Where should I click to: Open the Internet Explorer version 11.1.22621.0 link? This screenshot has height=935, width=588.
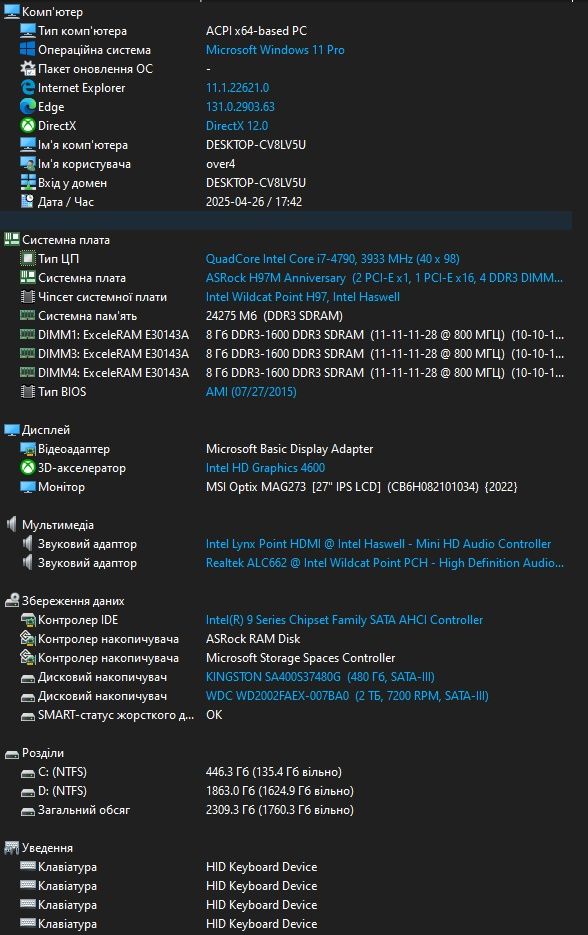(237, 88)
